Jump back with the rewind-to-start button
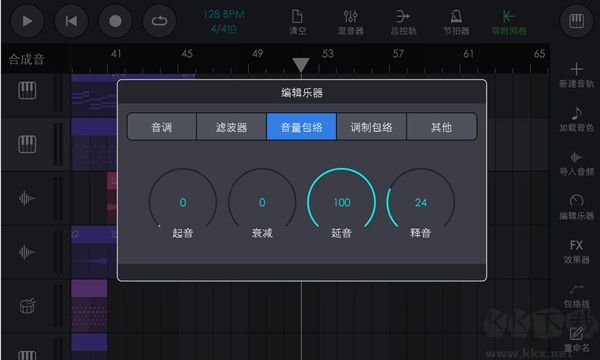600x360 pixels. point(71,21)
